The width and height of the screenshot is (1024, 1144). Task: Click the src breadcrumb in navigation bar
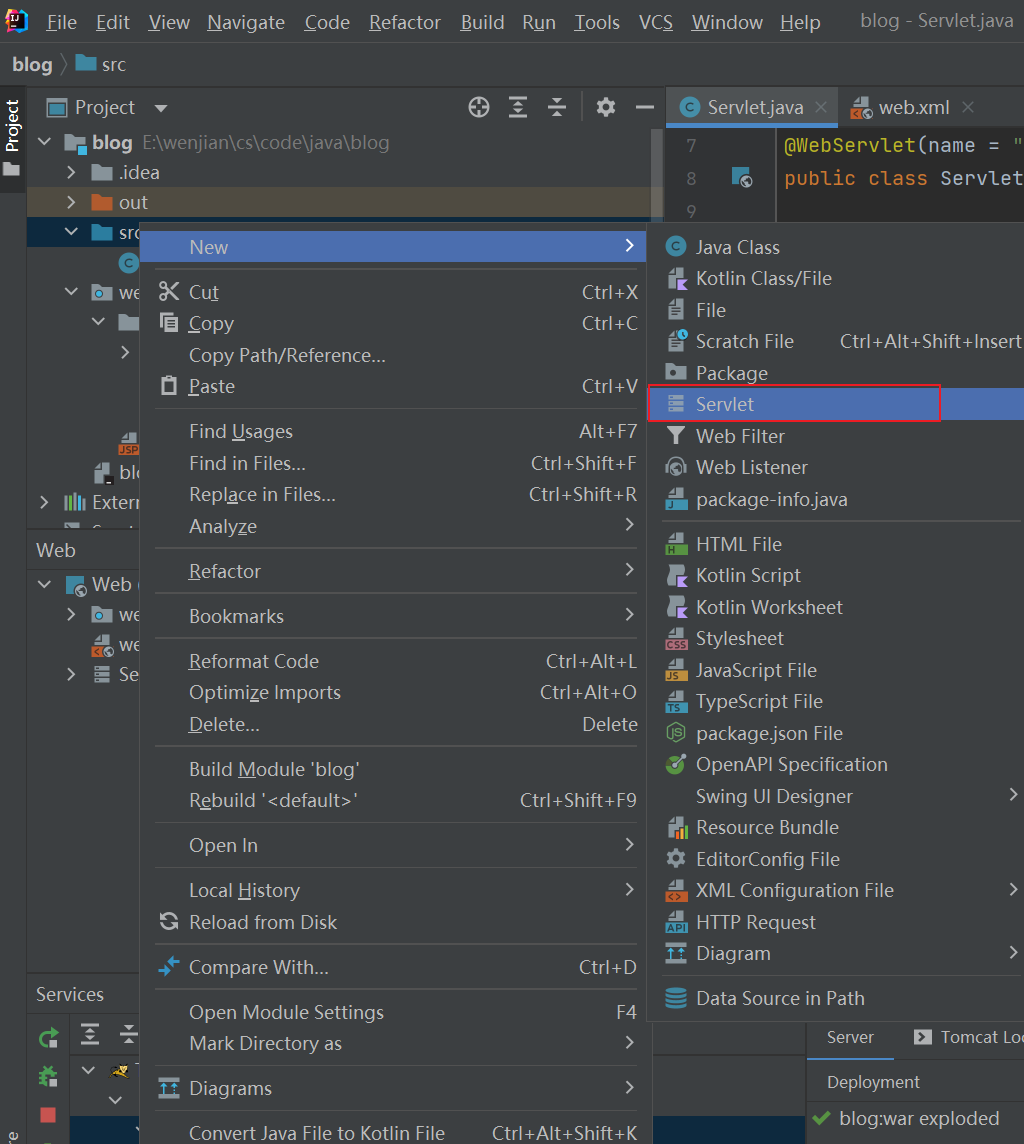click(101, 64)
